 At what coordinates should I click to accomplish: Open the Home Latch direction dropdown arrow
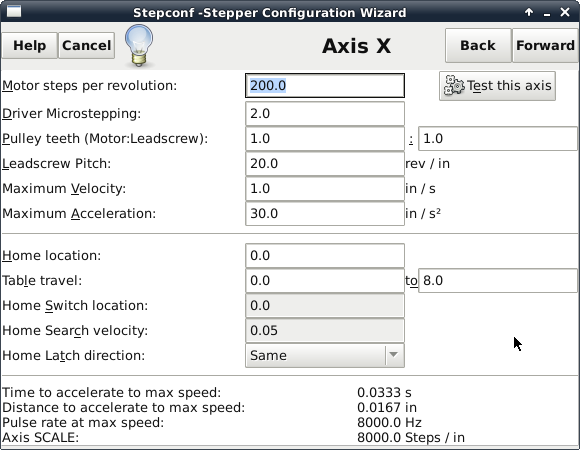(394, 355)
